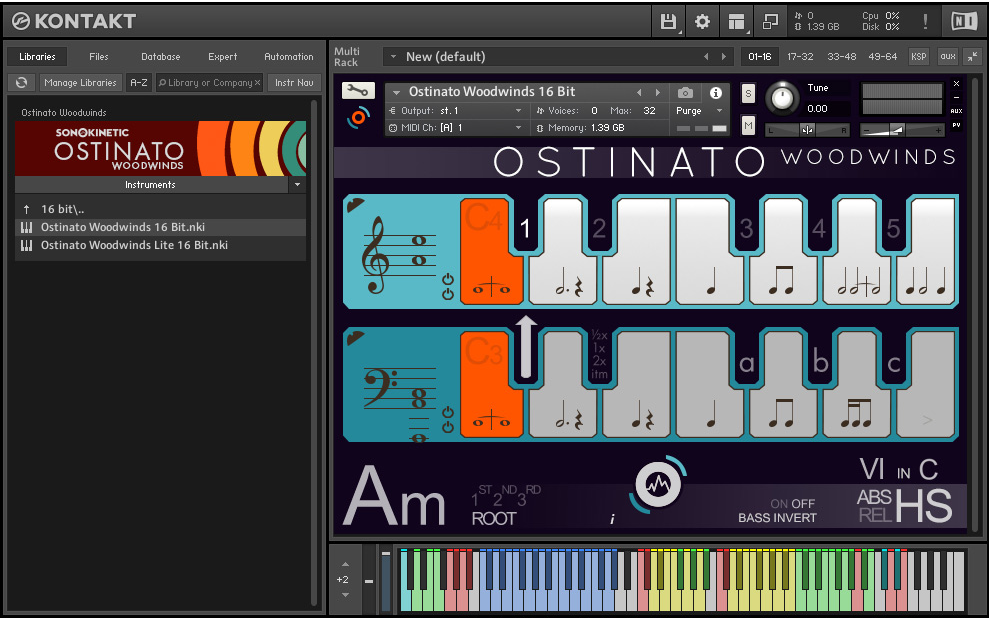Click the treble clef icon
Screen dimensions: 989x621
375,254
